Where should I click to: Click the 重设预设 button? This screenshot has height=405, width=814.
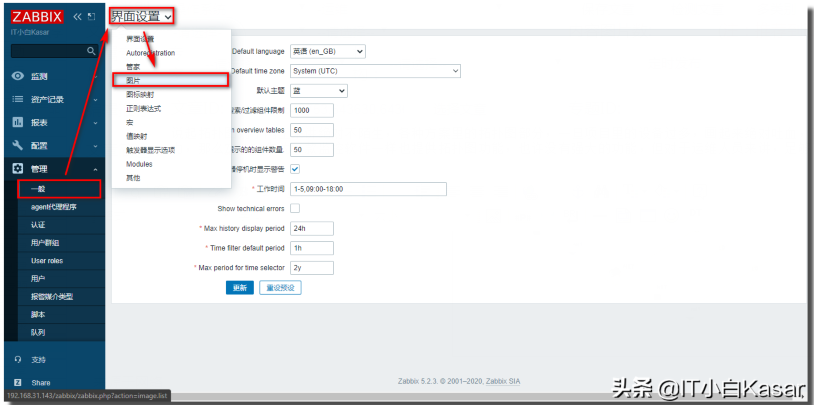tap(280, 288)
